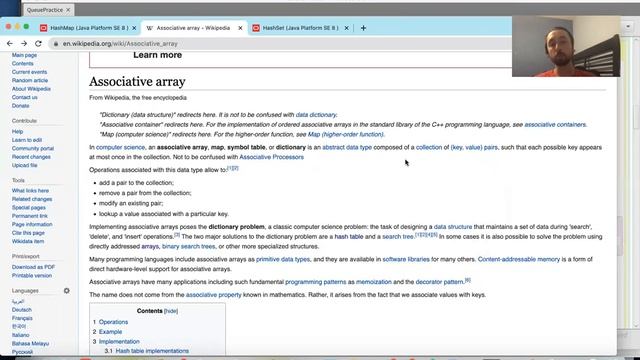
Task: Close the Associative array Wikipedia tab
Action: click(240, 28)
